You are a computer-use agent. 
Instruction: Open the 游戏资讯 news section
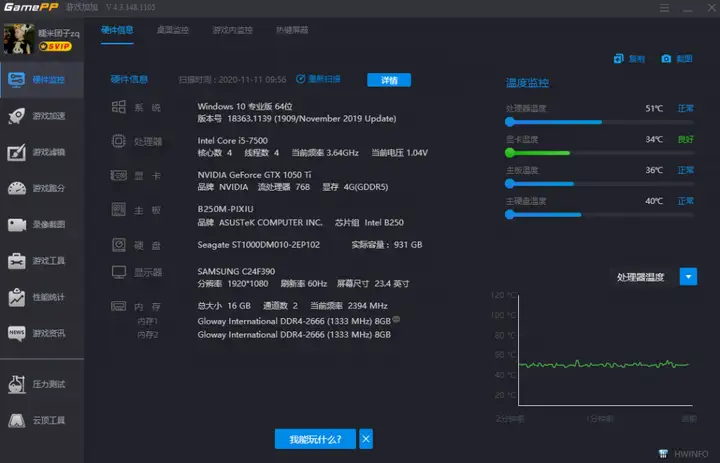point(42,333)
